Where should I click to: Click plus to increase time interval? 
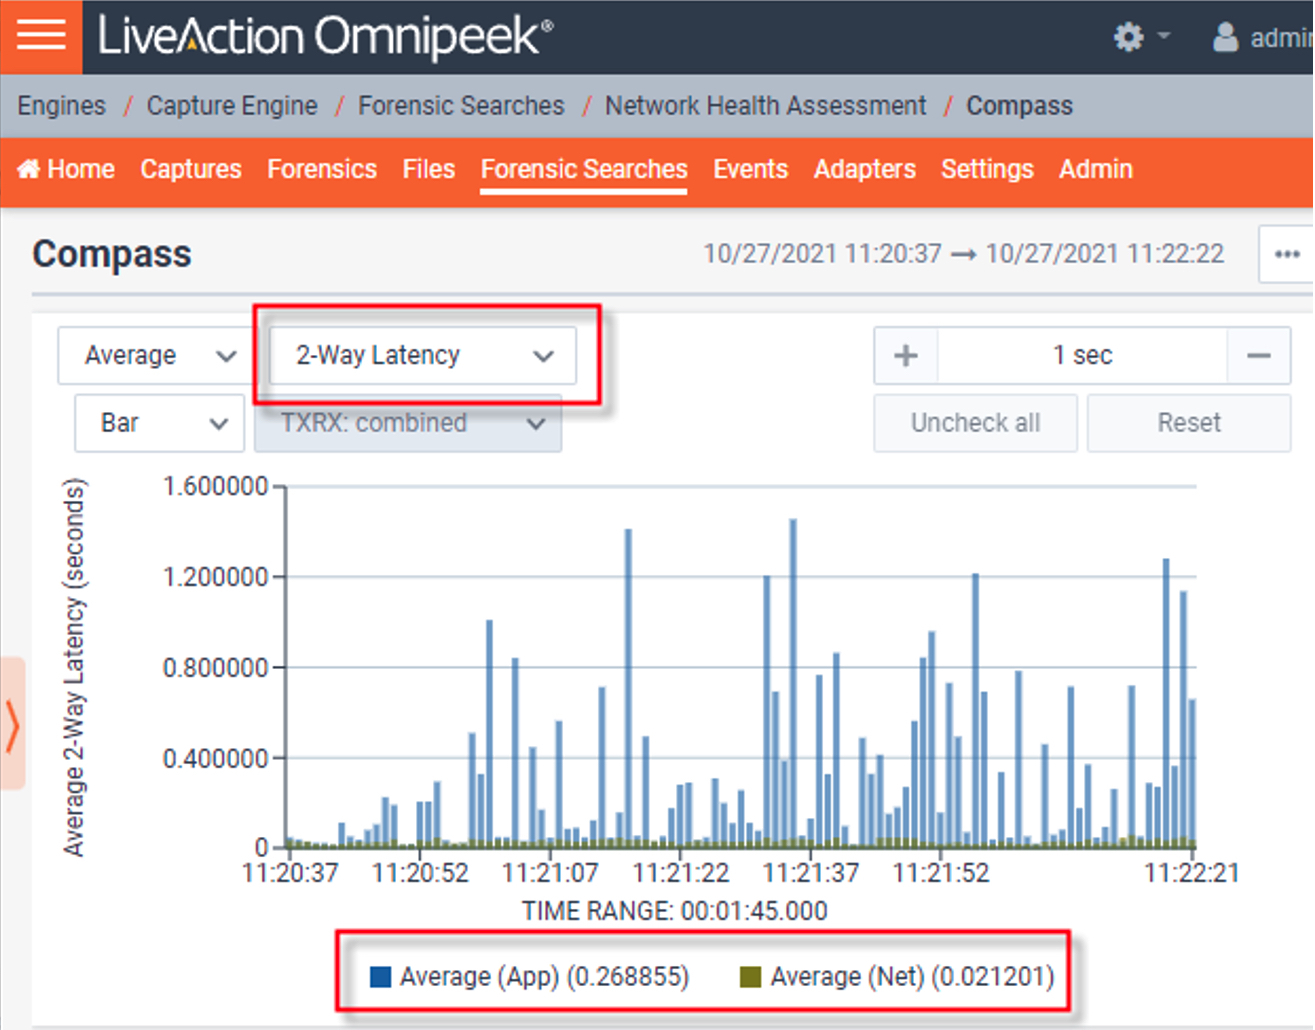[906, 355]
